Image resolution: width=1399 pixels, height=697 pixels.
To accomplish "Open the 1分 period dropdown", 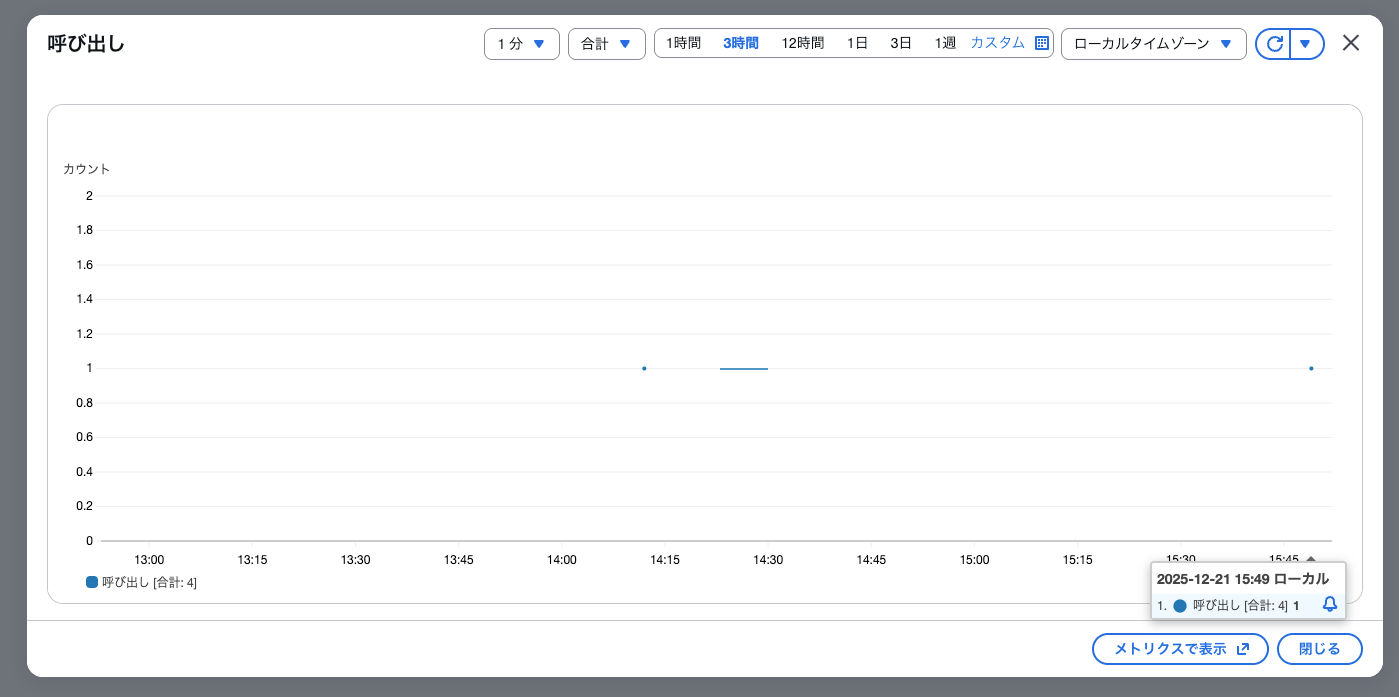I will (x=521, y=44).
